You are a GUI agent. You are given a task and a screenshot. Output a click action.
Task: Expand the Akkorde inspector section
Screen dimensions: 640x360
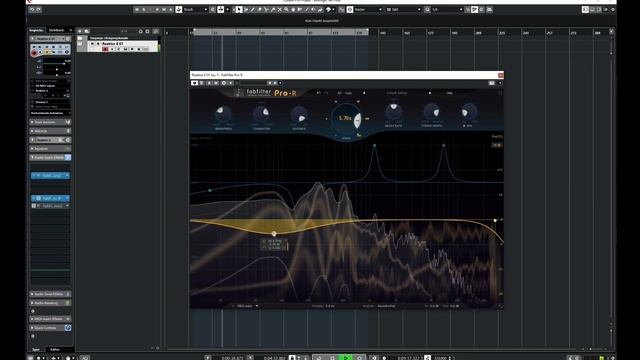50,131
